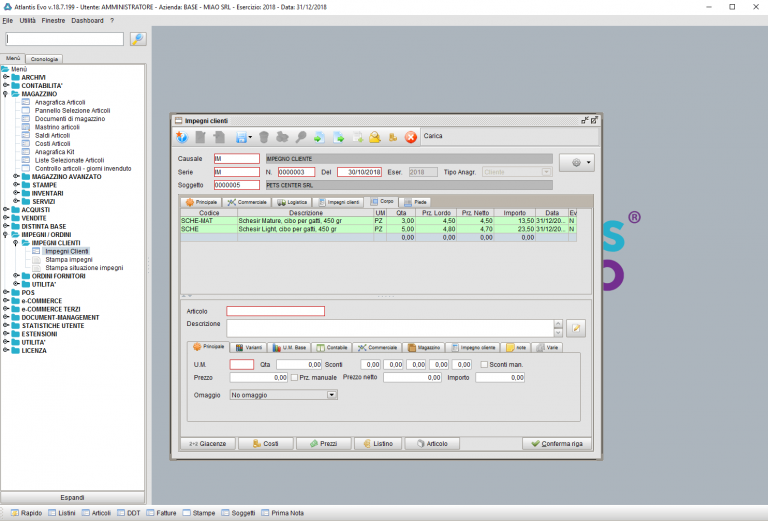Open DDT shortcut in bottom bar
The width and height of the screenshot is (768, 521).
129,513
